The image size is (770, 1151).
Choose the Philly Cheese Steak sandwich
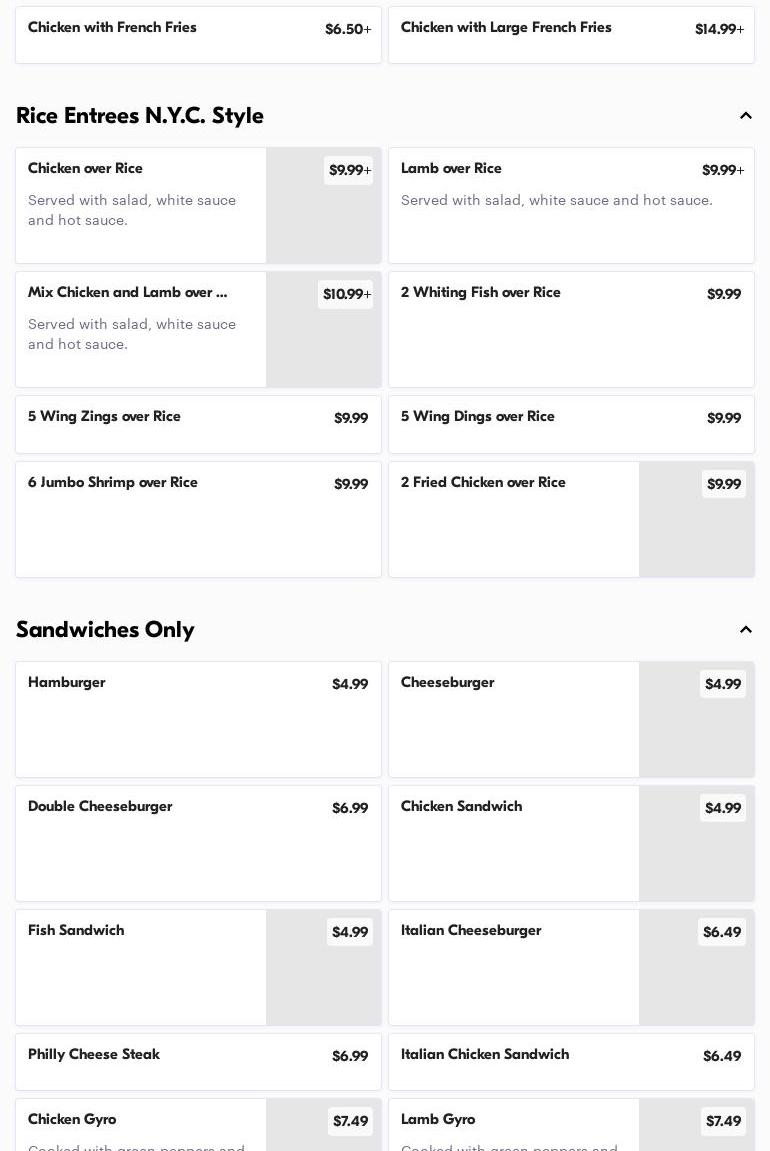coord(198,1061)
